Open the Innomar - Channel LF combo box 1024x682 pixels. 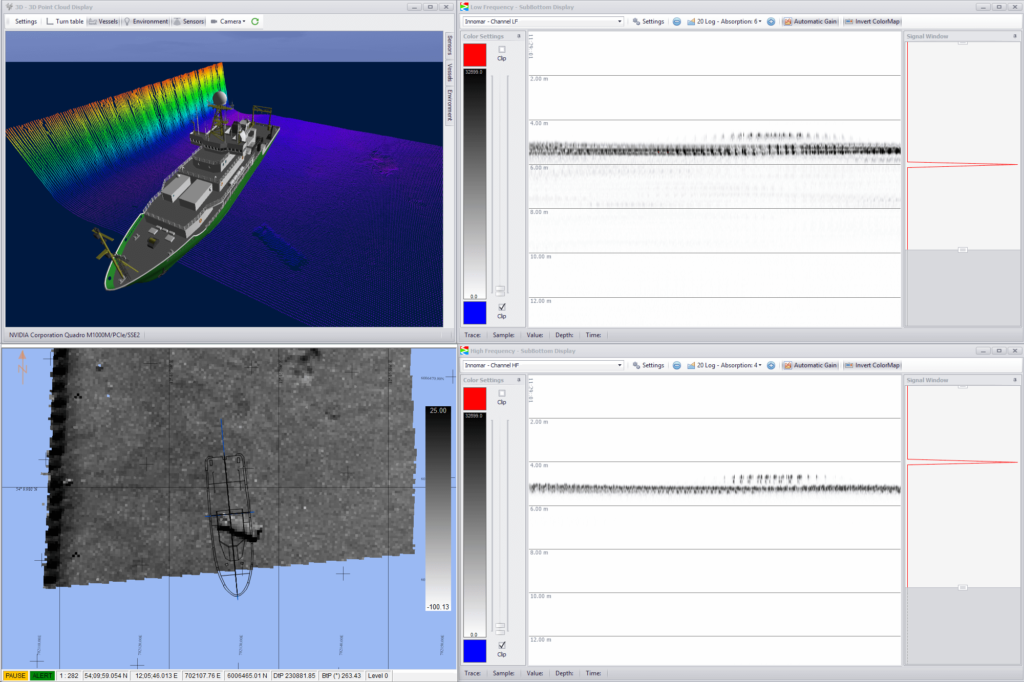pyautogui.click(x=543, y=22)
